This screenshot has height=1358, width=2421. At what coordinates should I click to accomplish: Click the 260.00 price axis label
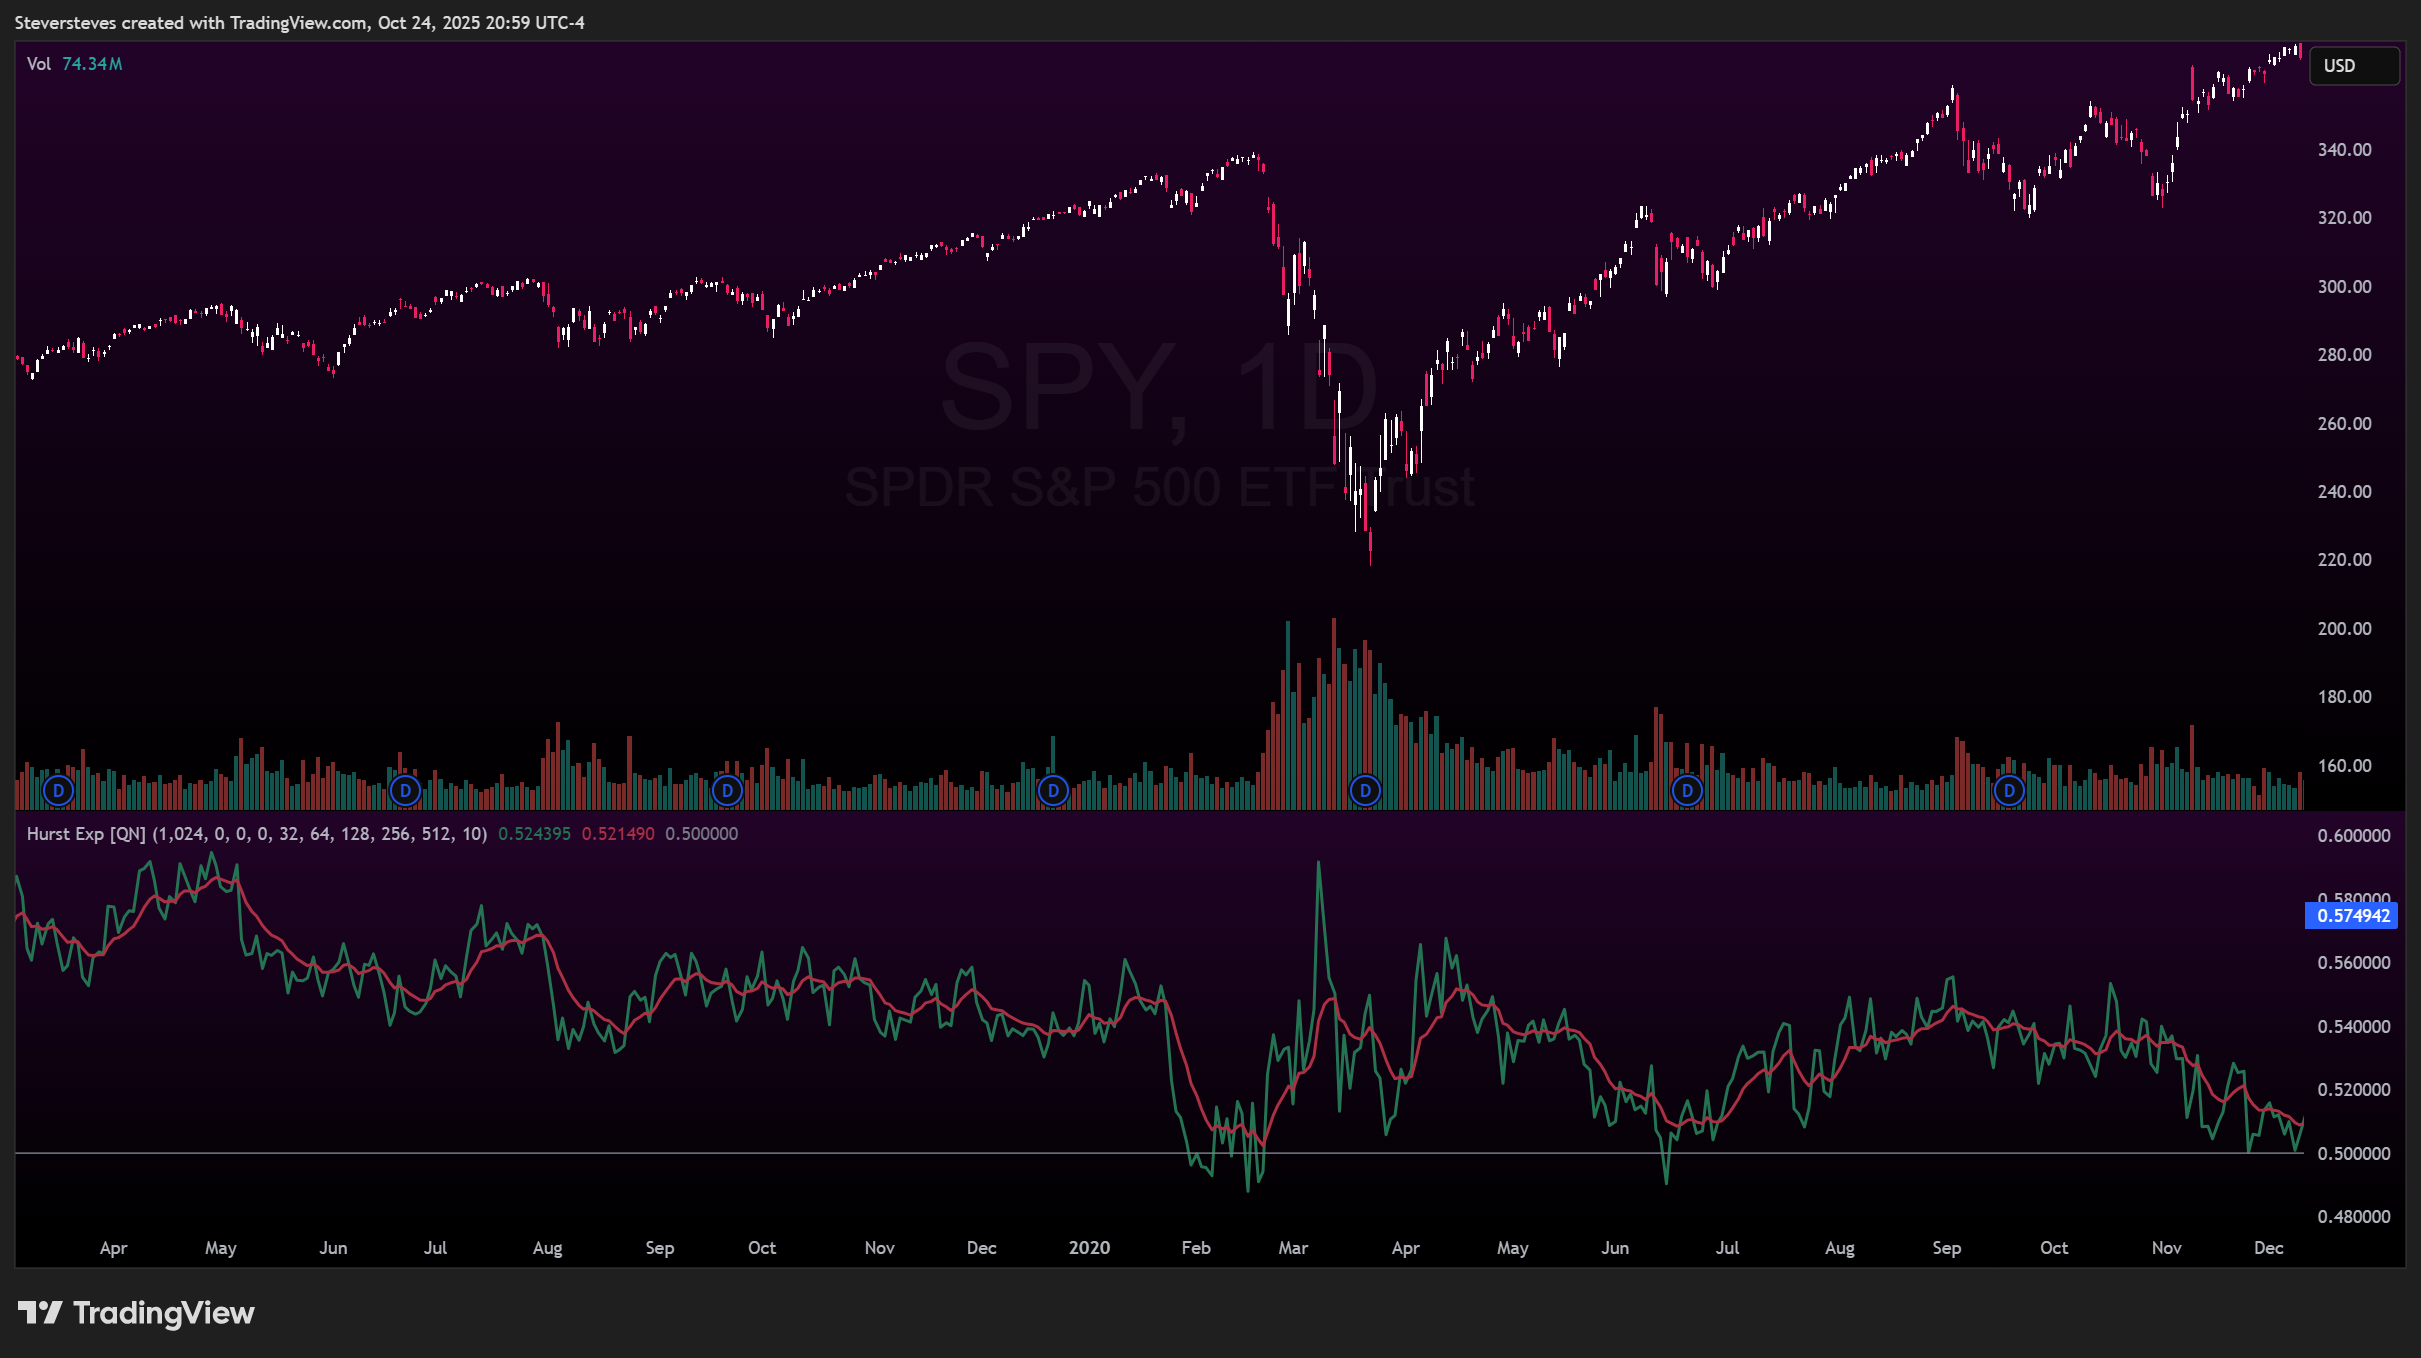click(2344, 424)
